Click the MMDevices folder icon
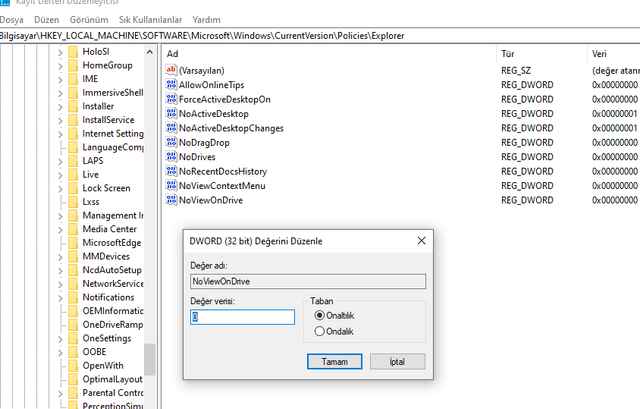 click(73, 256)
